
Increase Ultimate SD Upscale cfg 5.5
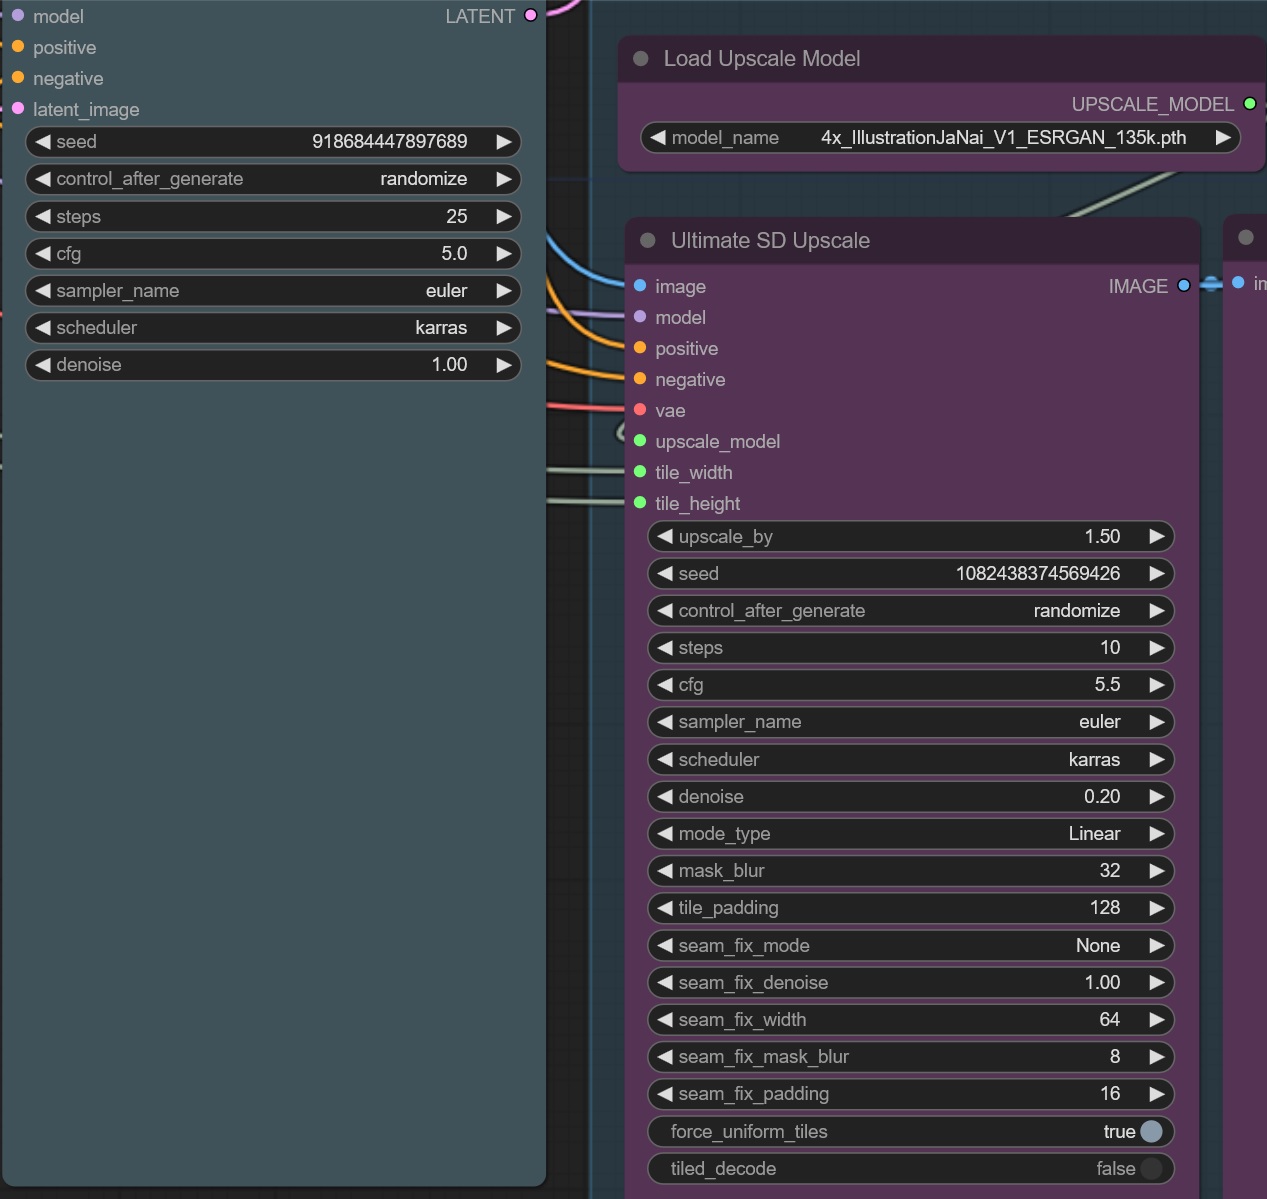tap(1157, 685)
